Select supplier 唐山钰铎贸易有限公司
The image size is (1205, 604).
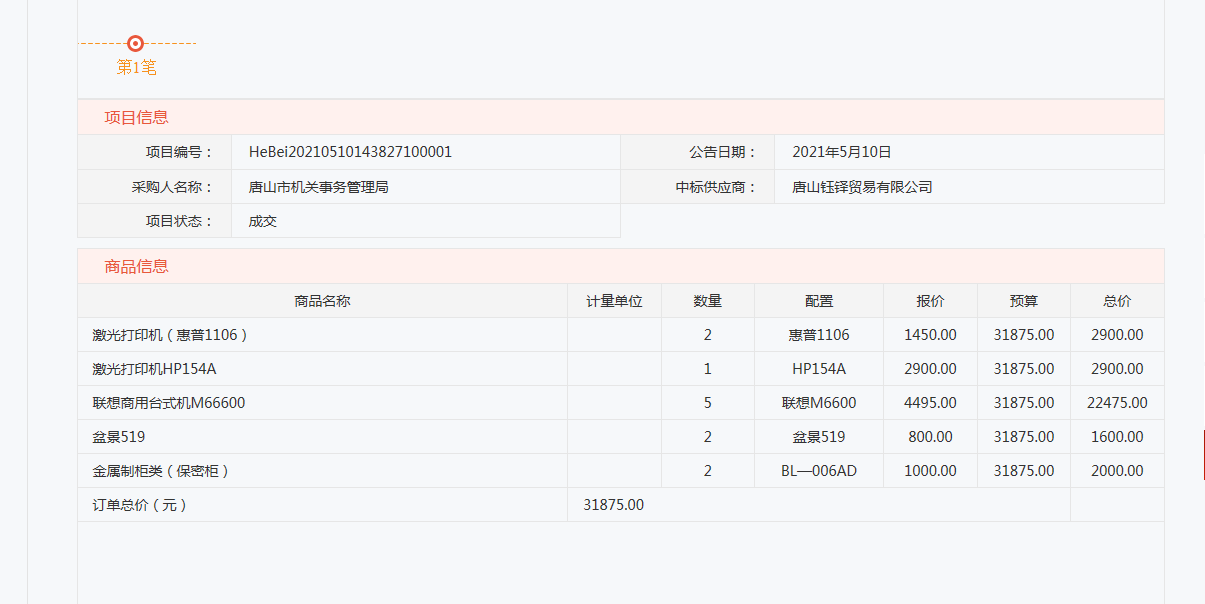(862, 187)
